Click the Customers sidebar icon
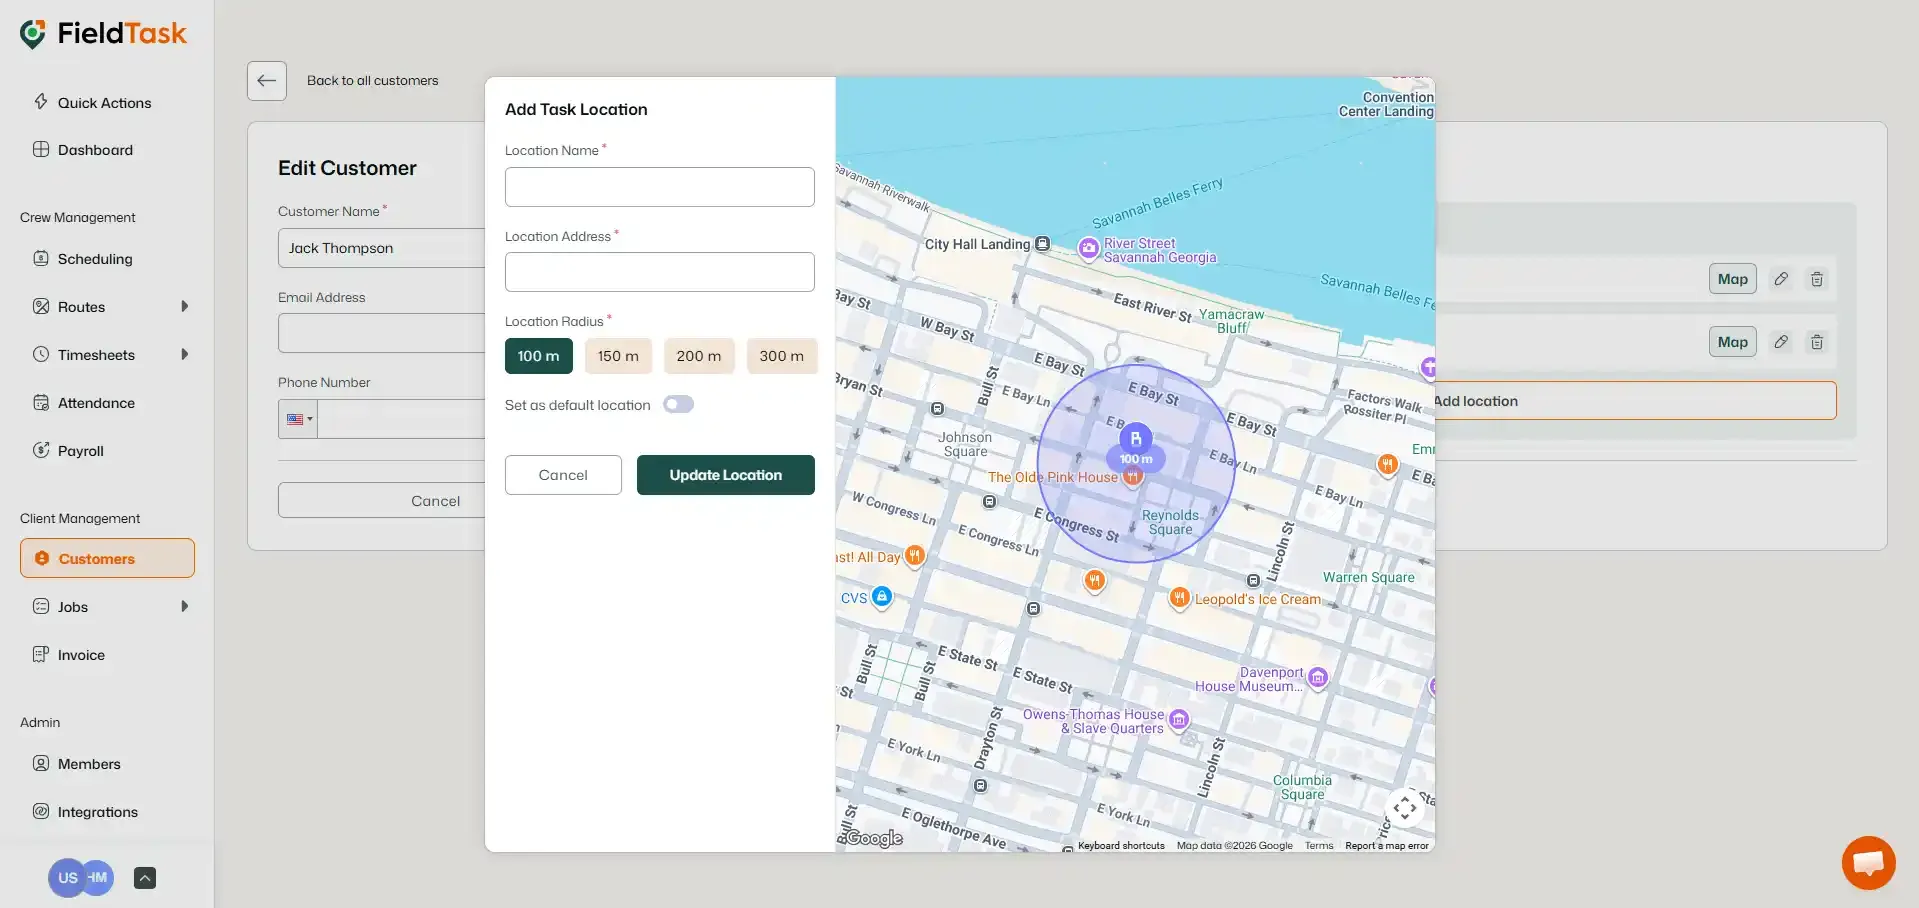Screen dimensions: 1919x908 (42, 558)
